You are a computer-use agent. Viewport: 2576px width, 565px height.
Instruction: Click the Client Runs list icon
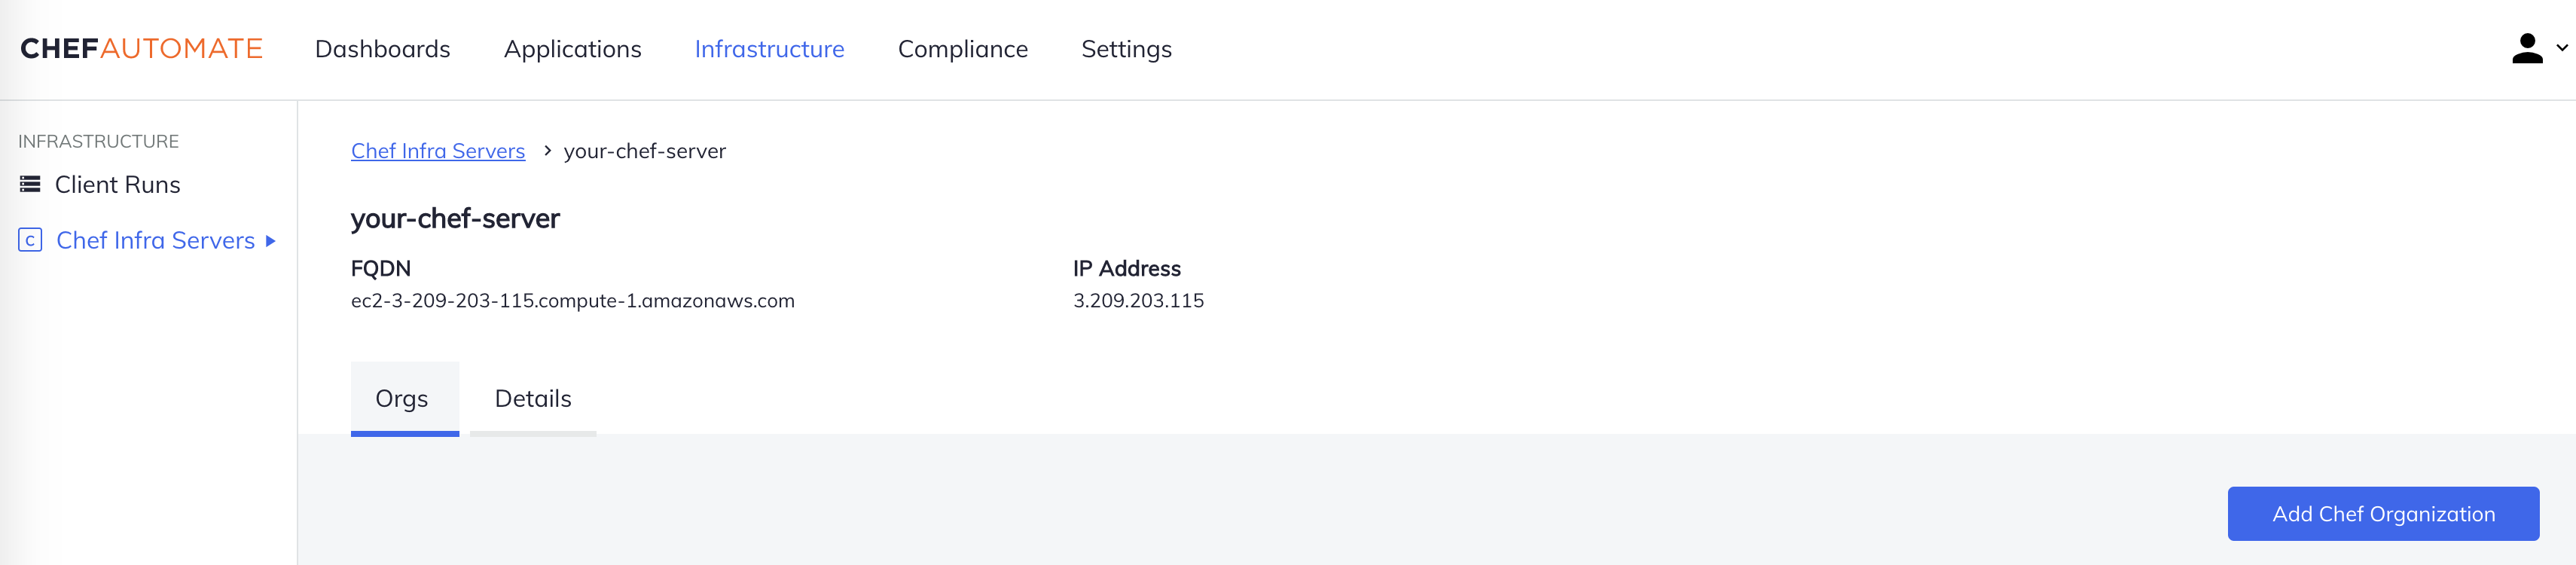coord(30,185)
